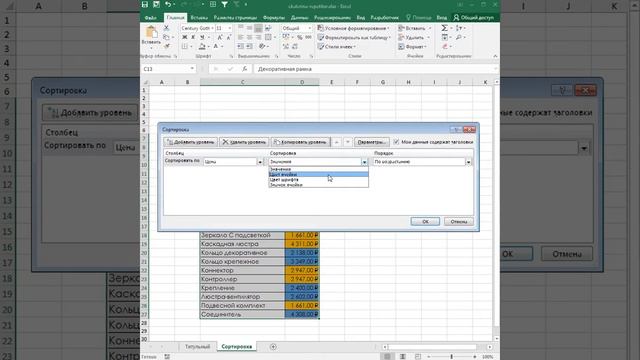The image size is (640, 360).
Task: Open the Name Box dropdown arrow
Action: click(x=192, y=69)
